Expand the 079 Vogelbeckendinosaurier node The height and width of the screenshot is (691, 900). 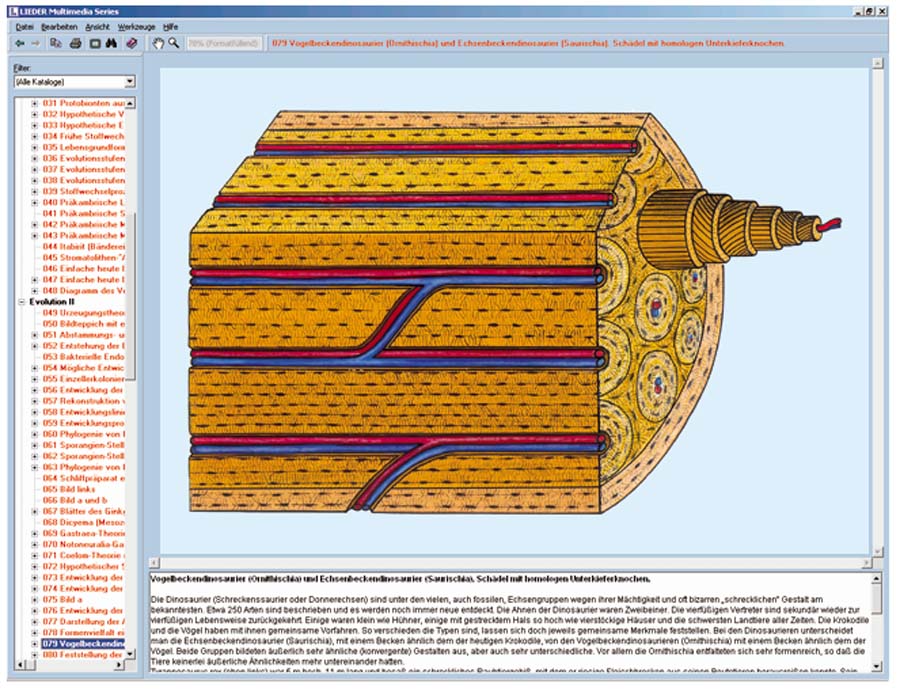point(35,643)
